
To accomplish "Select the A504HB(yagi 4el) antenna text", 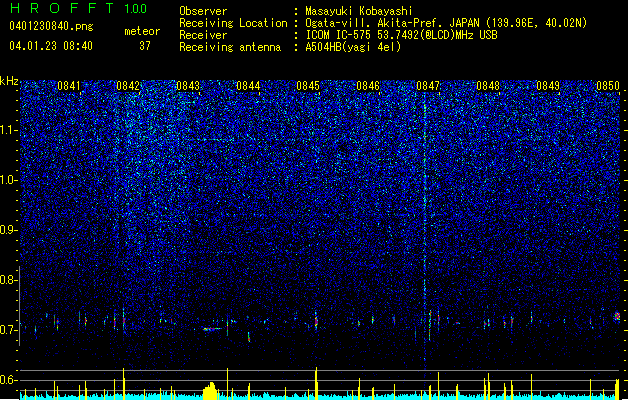I will (x=353, y=47).
